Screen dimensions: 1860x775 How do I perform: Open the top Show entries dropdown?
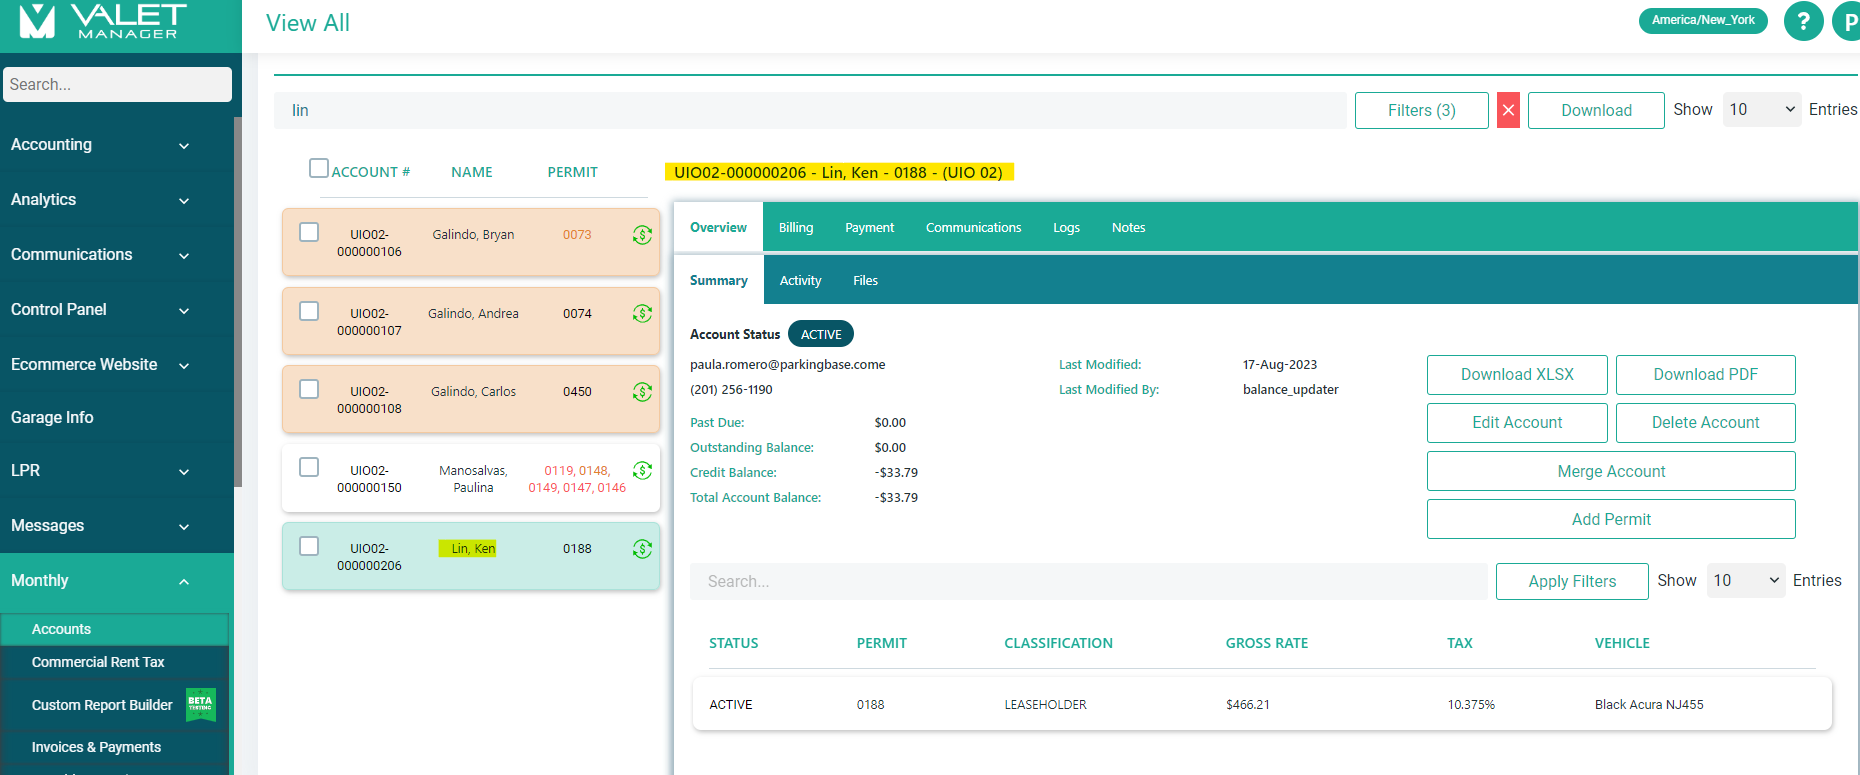(x=1761, y=110)
